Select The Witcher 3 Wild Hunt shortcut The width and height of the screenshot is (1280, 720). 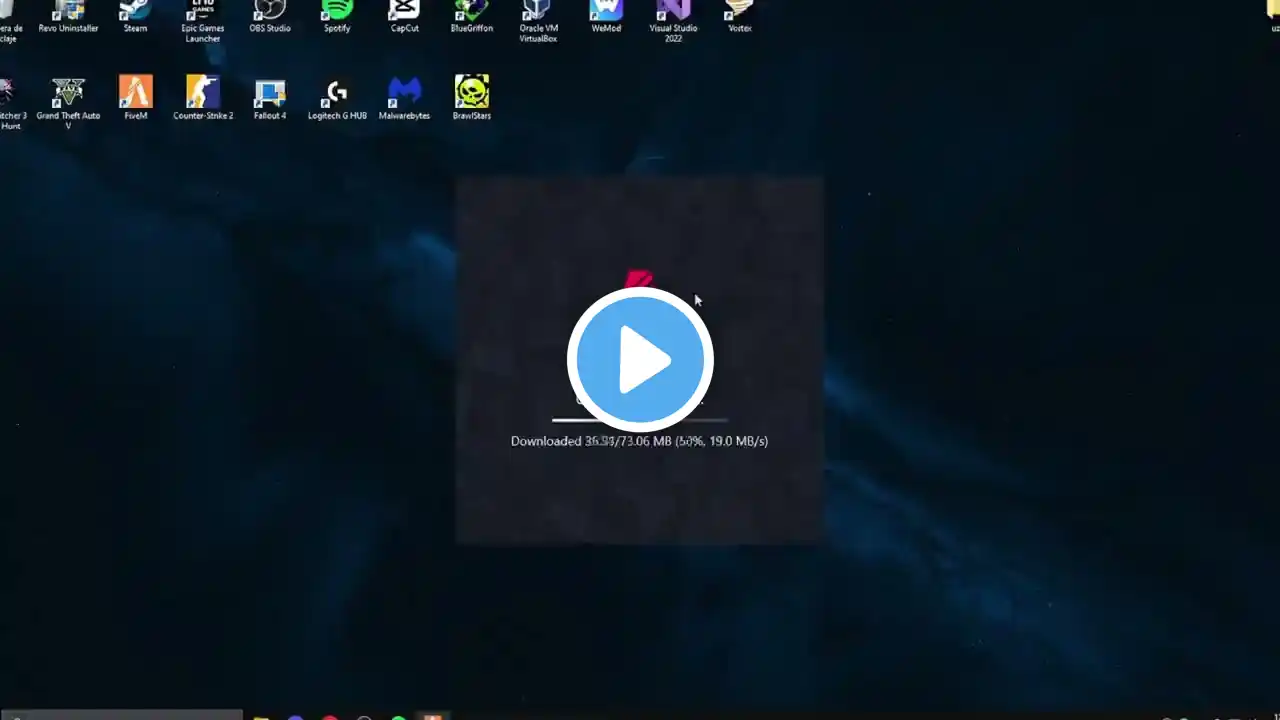click(10, 102)
